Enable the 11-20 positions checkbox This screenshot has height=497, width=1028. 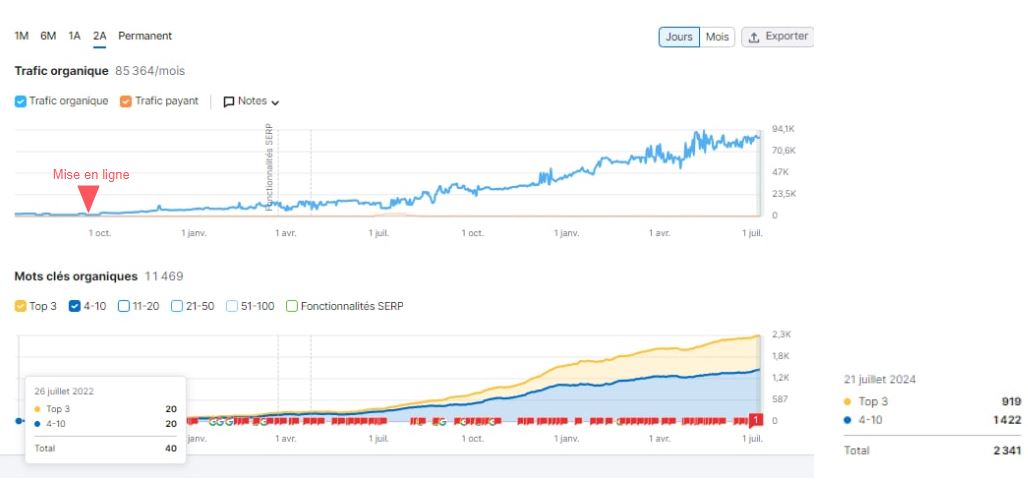pyautogui.click(x=124, y=306)
